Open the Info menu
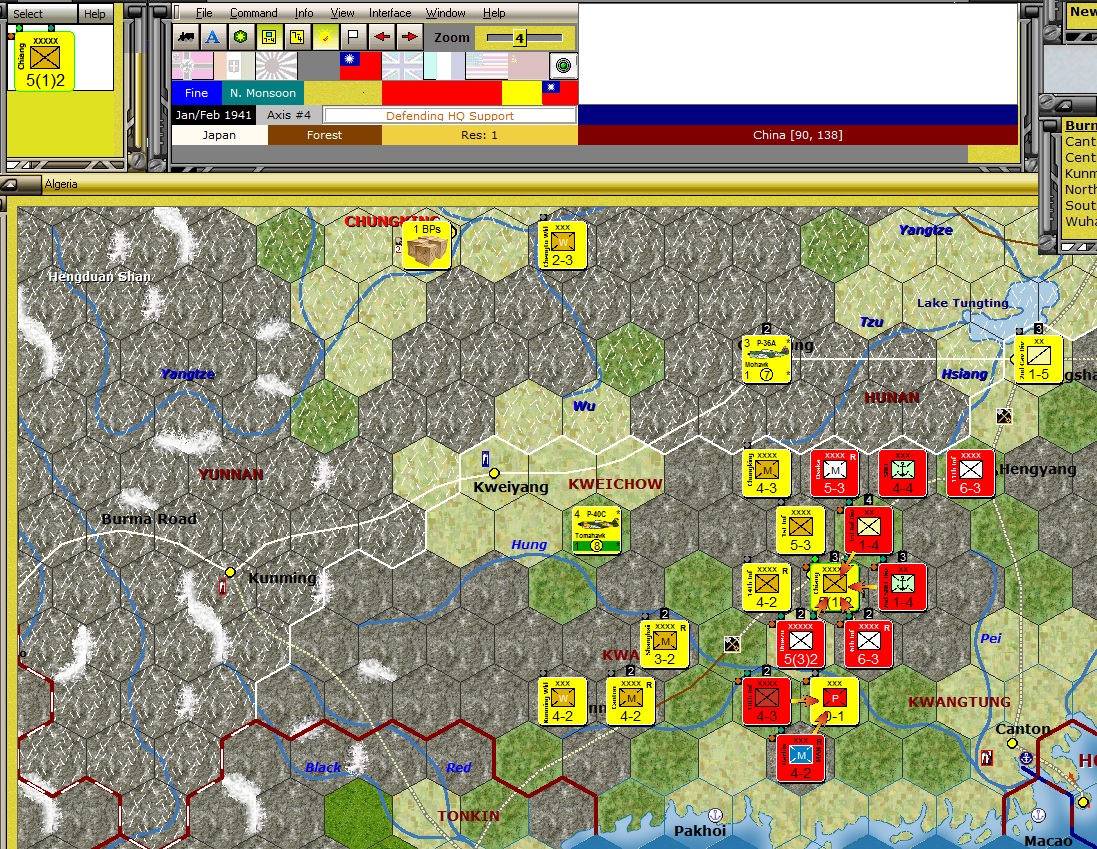Screen dimensions: 1097x849 pos(304,13)
